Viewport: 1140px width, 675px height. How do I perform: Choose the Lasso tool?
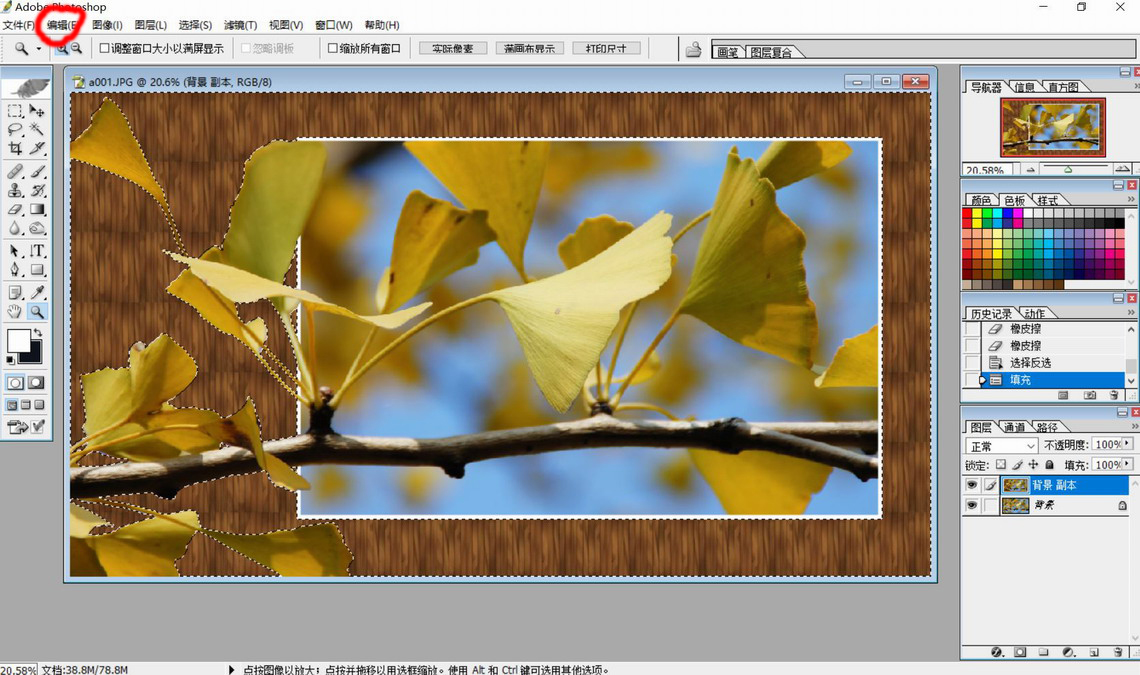click(x=15, y=129)
